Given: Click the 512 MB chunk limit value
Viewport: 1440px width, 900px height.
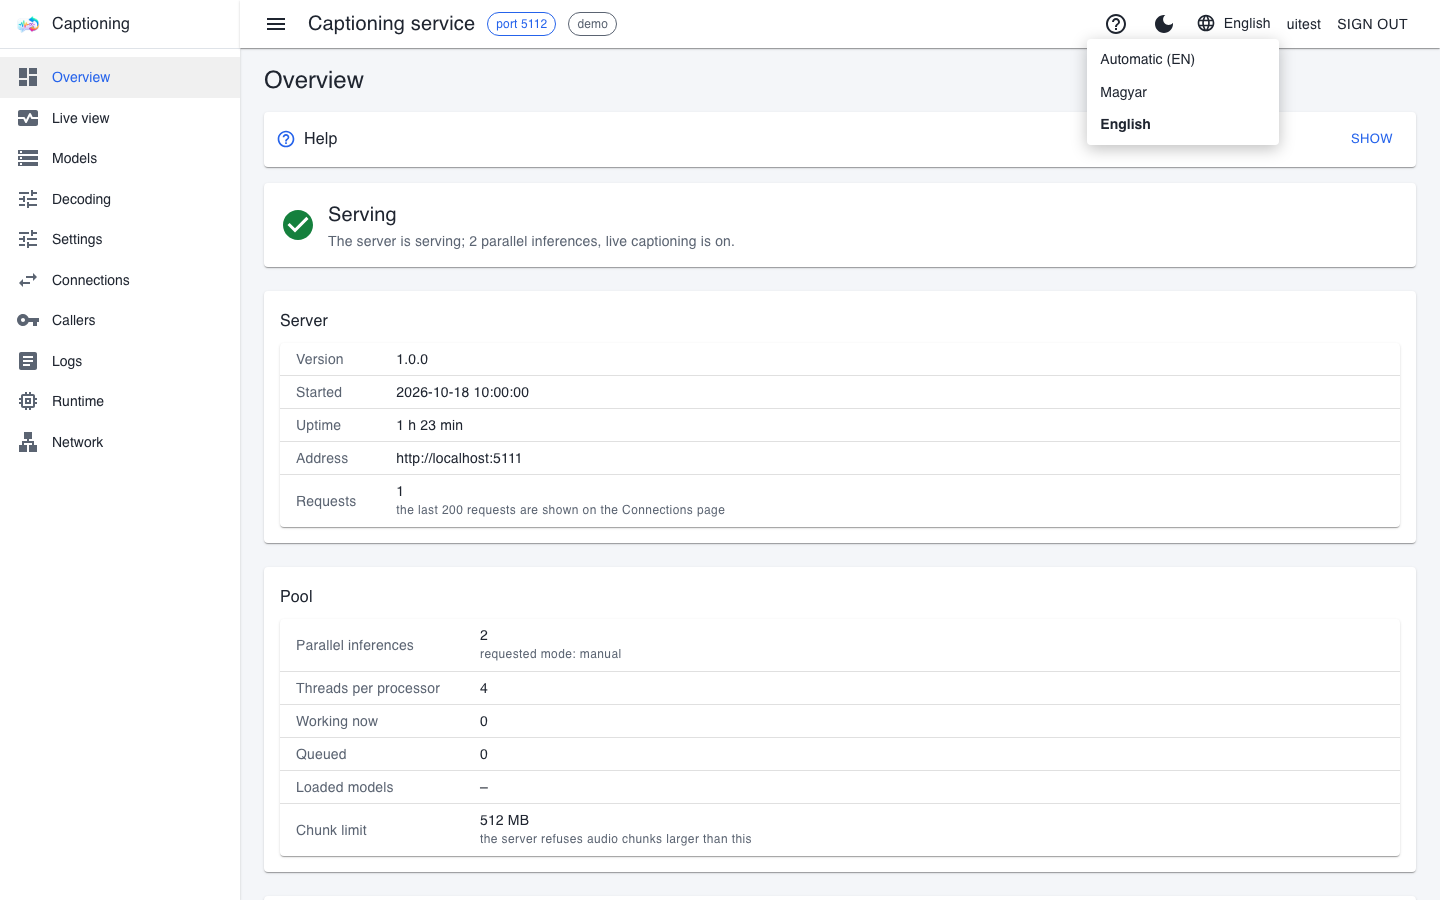Looking at the screenshot, I should pos(504,820).
